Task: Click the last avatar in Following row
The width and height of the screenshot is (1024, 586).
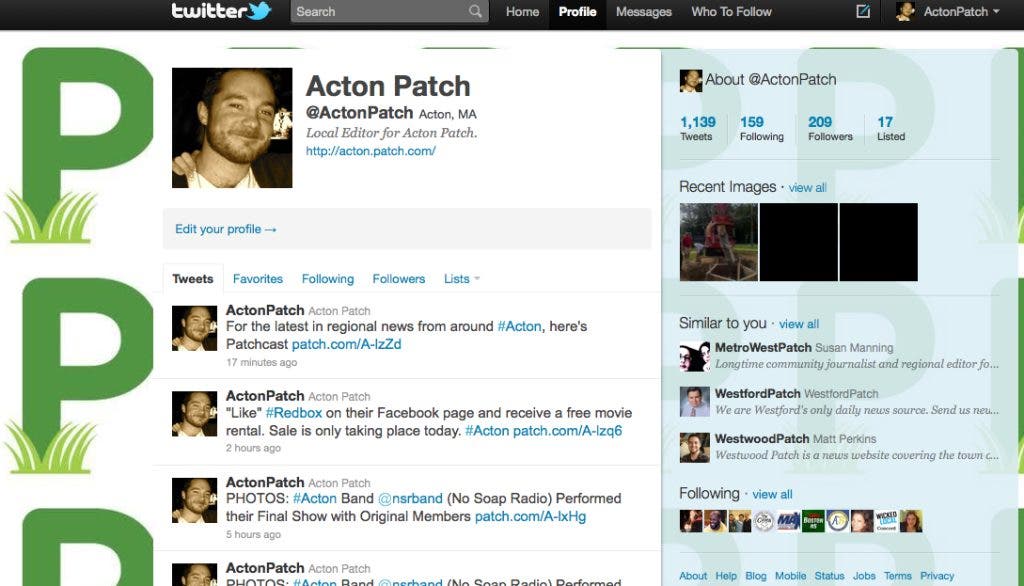Action: coord(911,521)
